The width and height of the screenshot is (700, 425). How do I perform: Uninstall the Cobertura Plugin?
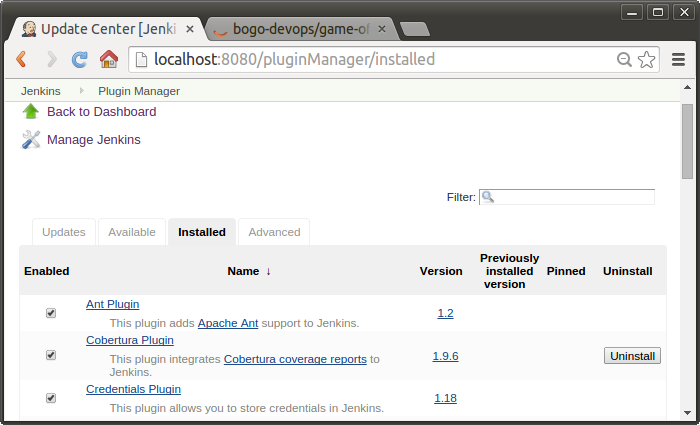[632, 356]
